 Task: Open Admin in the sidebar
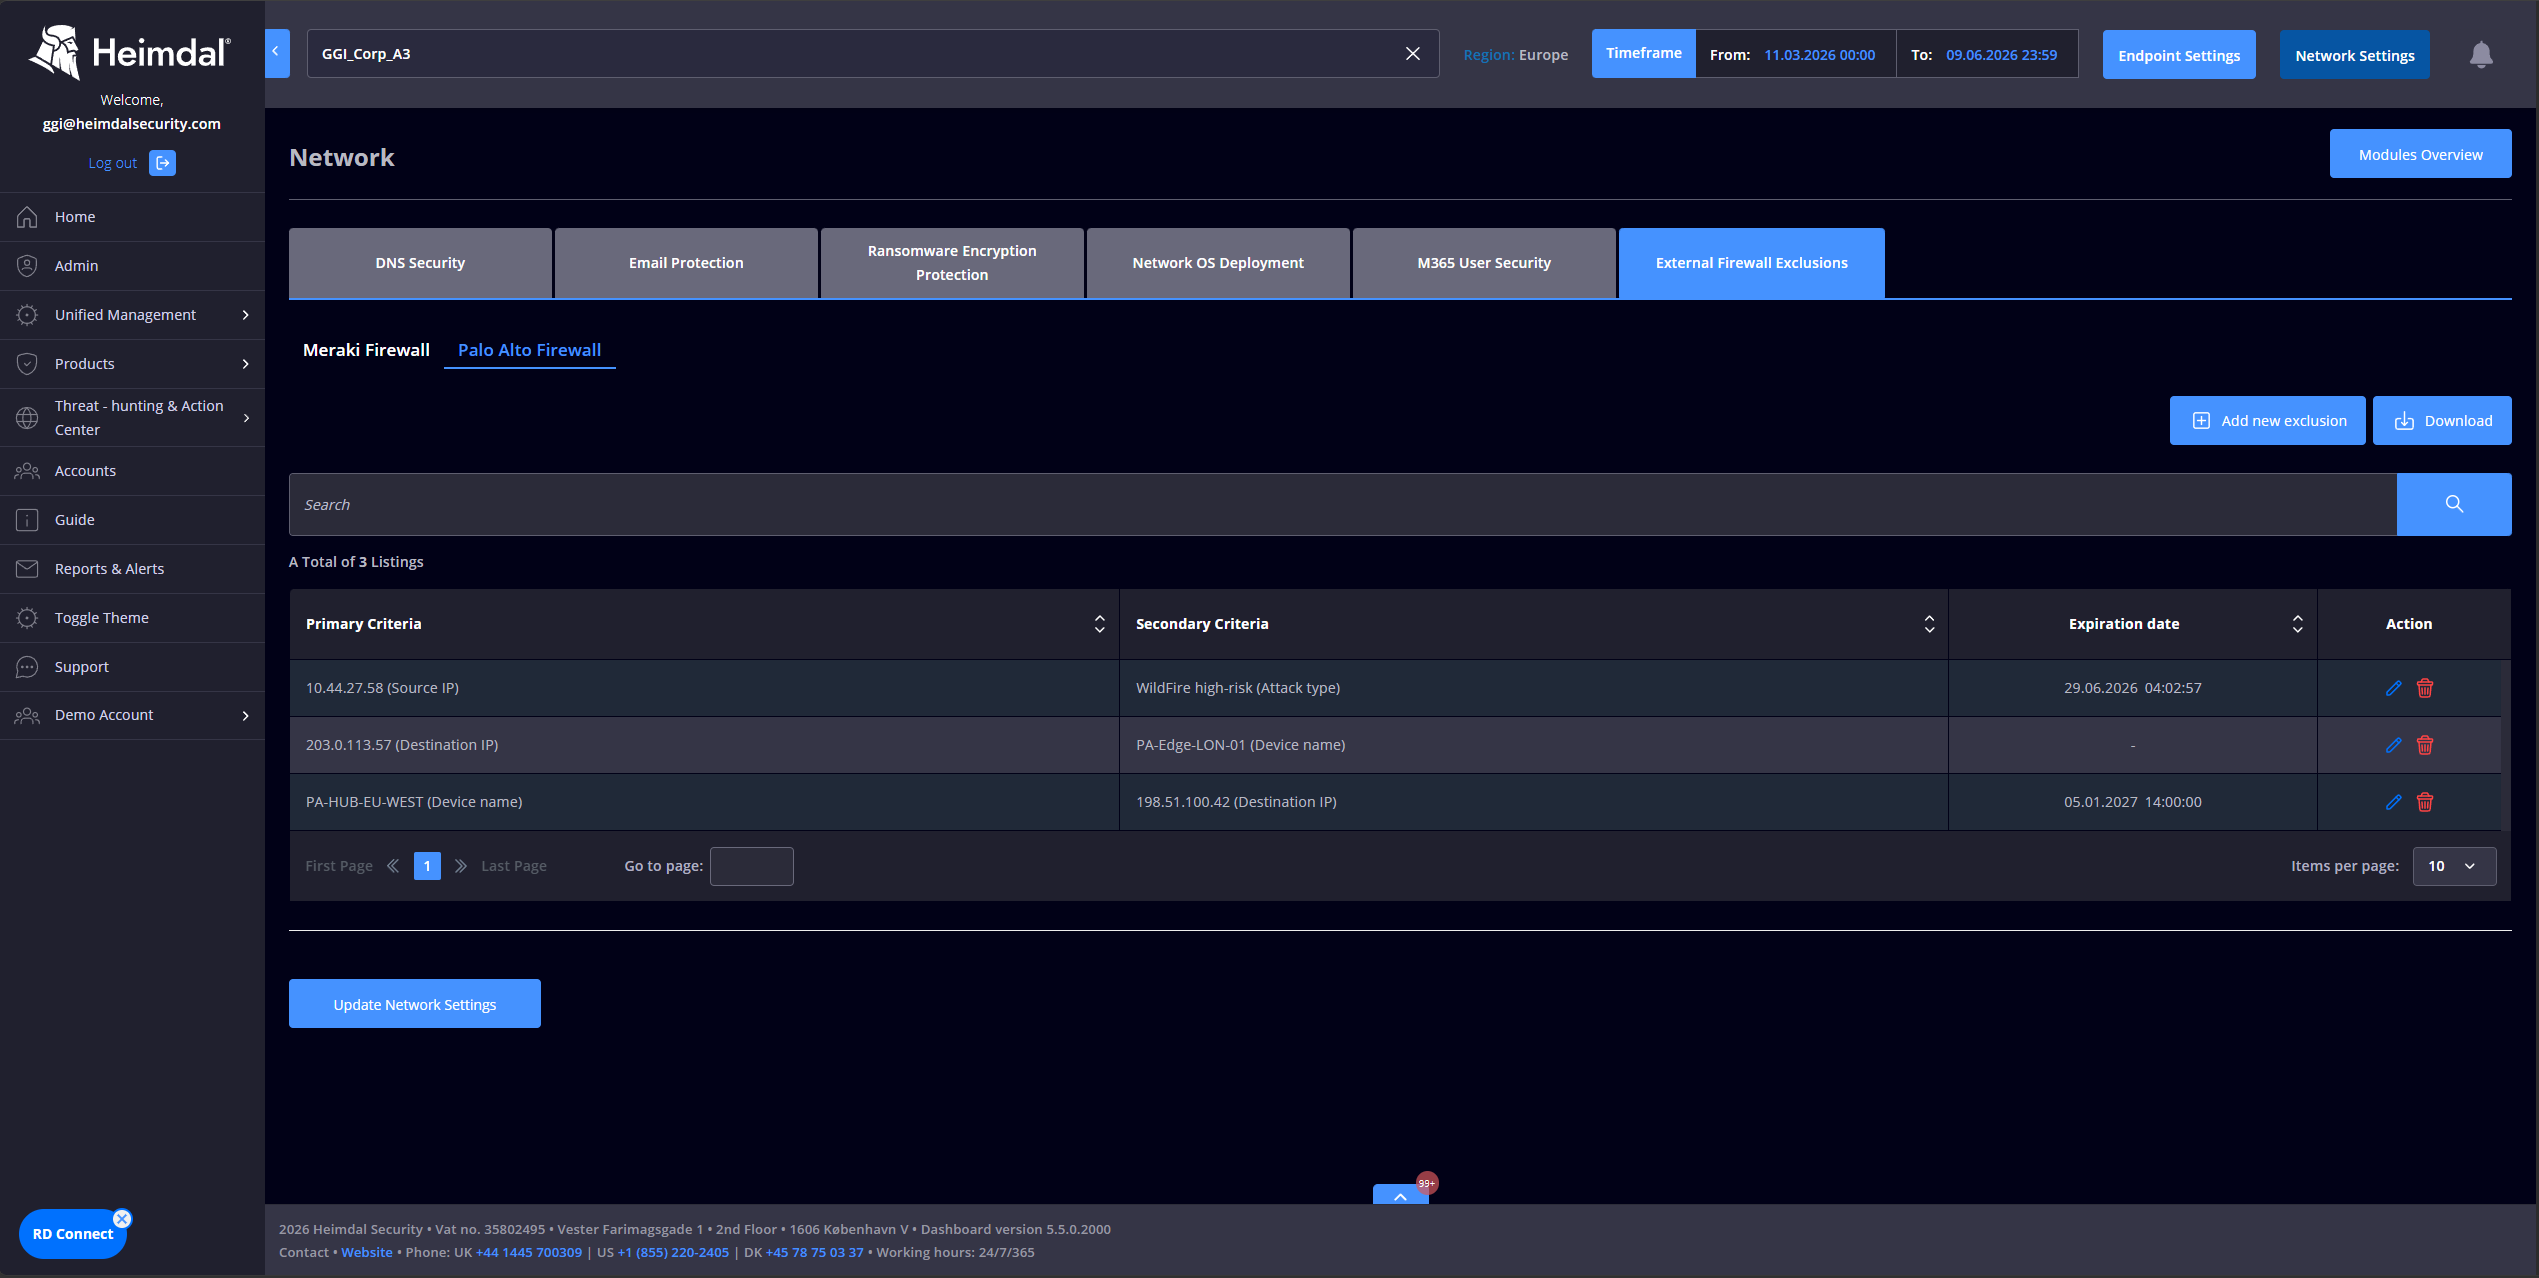tap(132, 266)
